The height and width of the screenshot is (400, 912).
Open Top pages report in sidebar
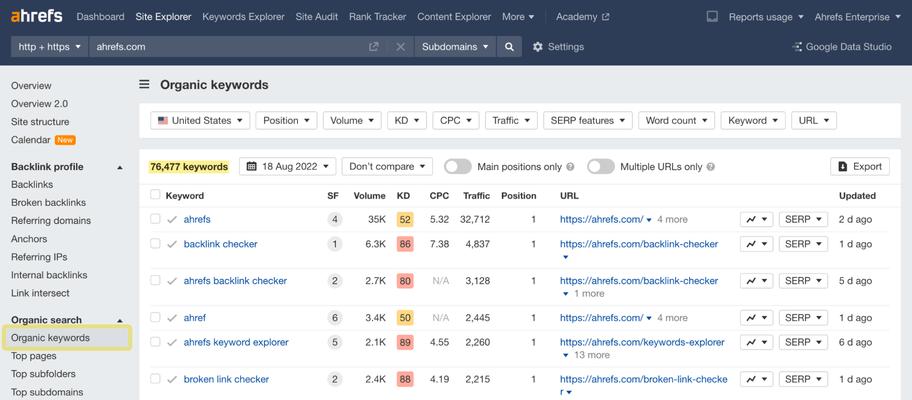click(34, 356)
